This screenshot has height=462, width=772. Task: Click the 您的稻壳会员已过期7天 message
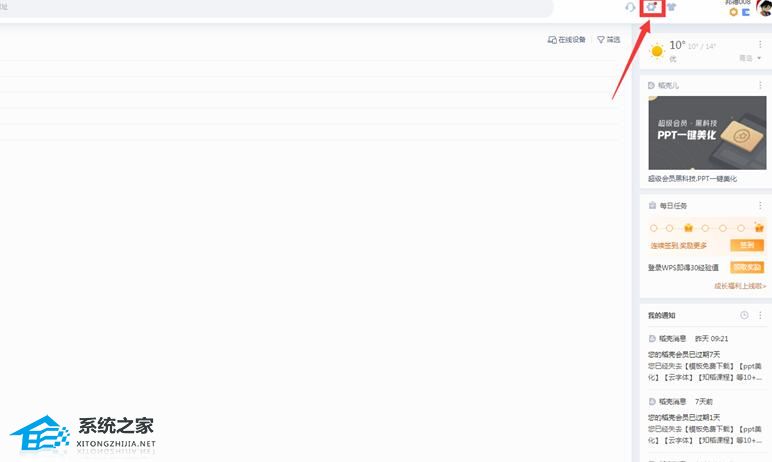684,354
